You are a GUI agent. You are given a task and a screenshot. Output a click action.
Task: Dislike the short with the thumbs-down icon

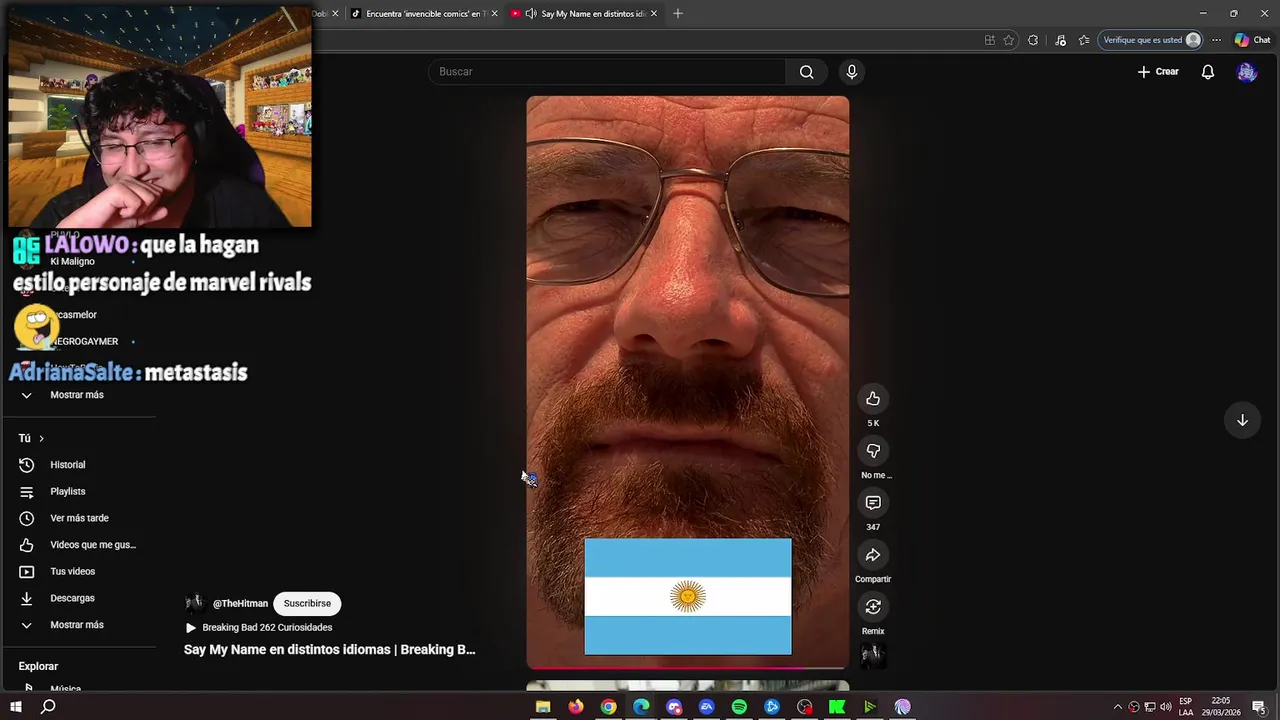(873, 451)
